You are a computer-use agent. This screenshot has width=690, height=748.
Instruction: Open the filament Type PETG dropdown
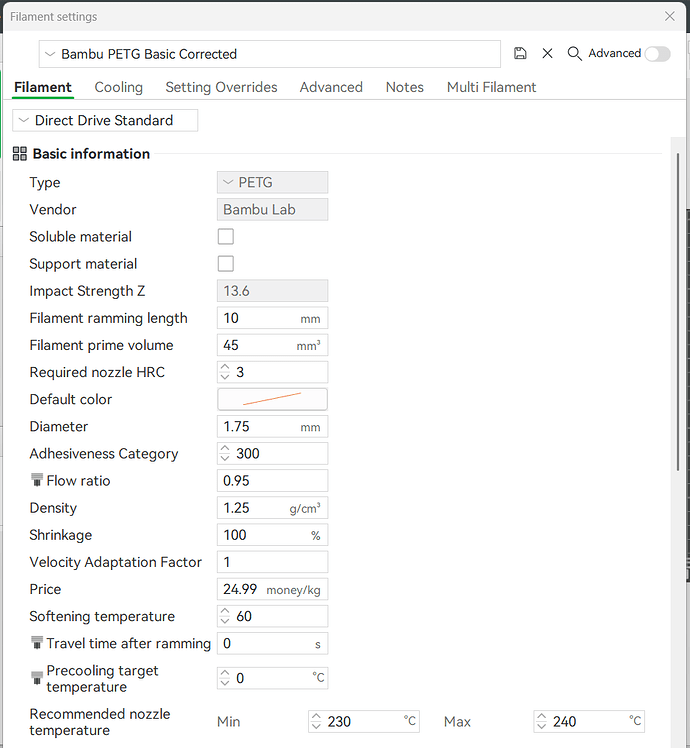point(272,182)
